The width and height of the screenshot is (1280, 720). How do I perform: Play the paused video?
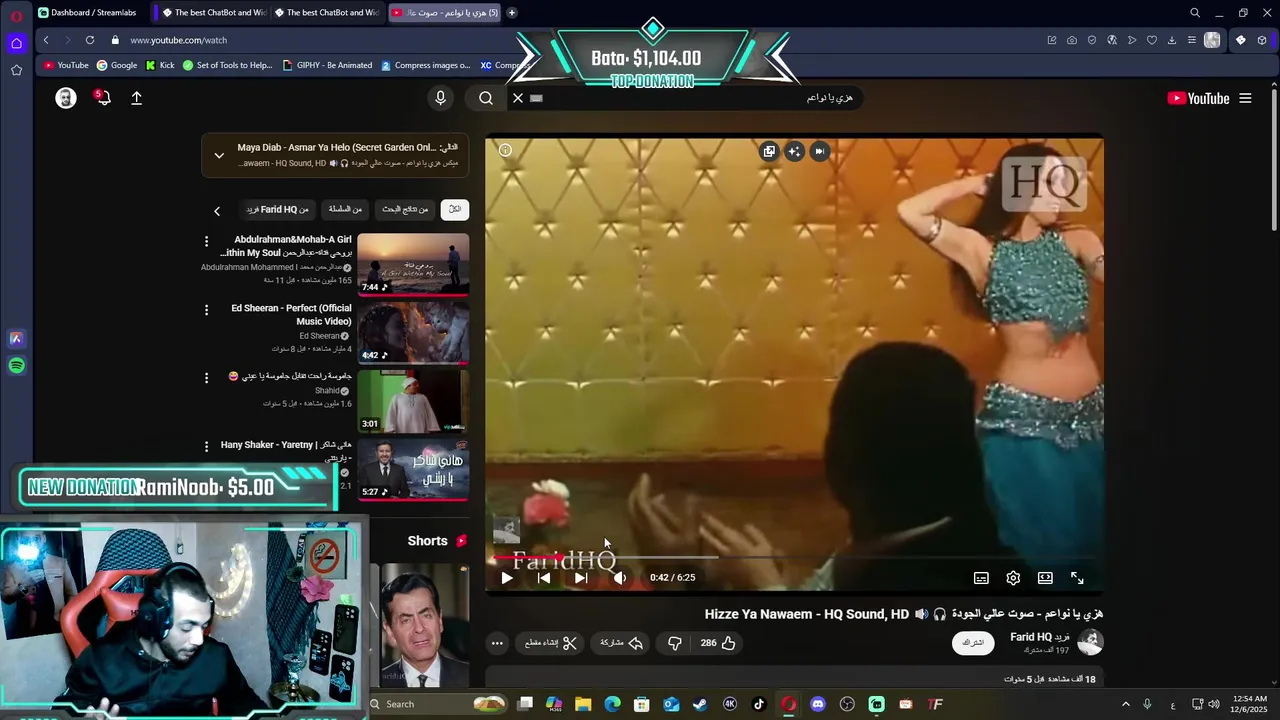507,578
